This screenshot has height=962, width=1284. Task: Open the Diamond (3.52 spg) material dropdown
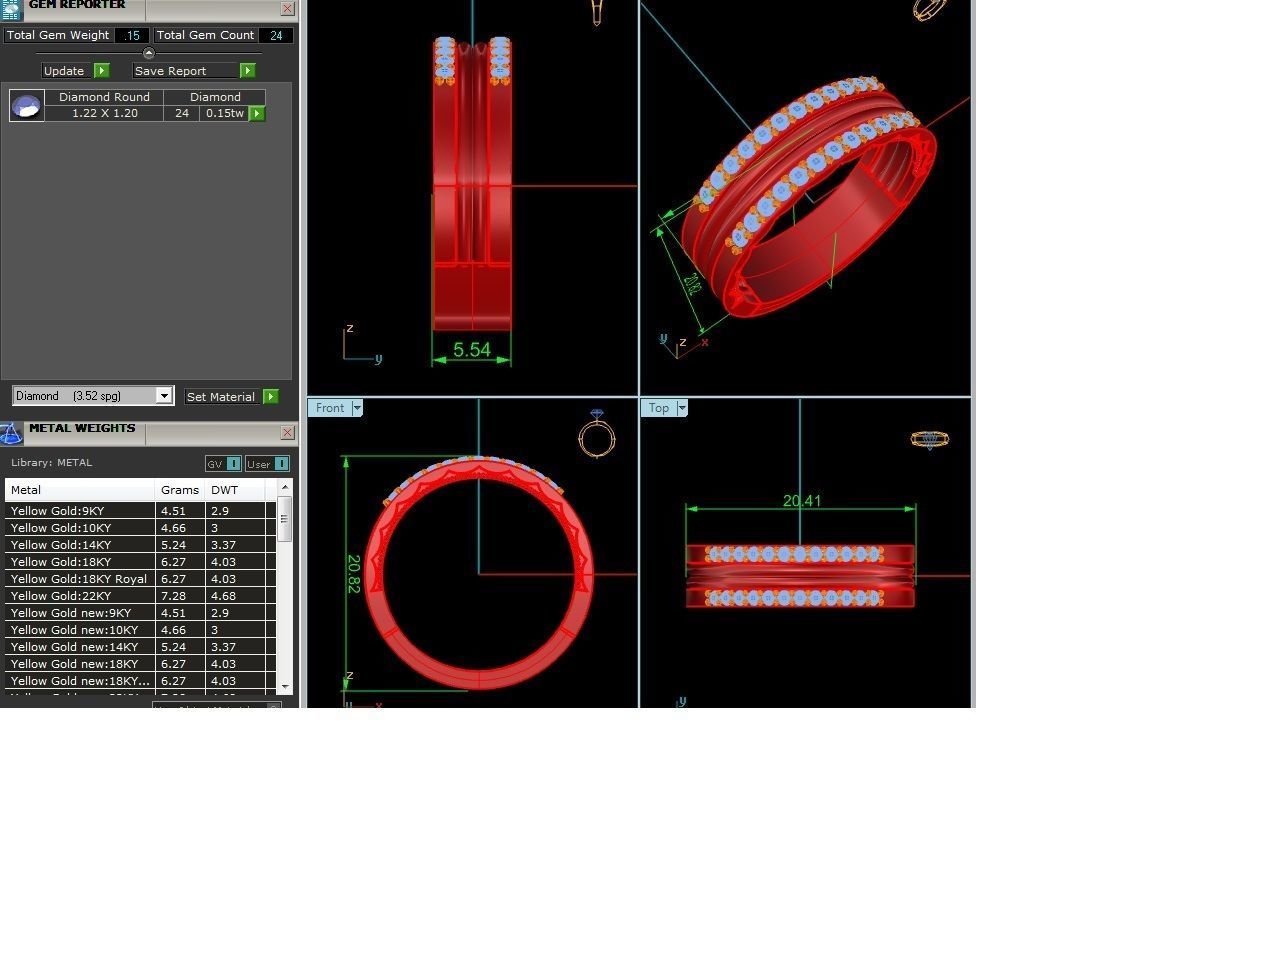click(x=164, y=396)
